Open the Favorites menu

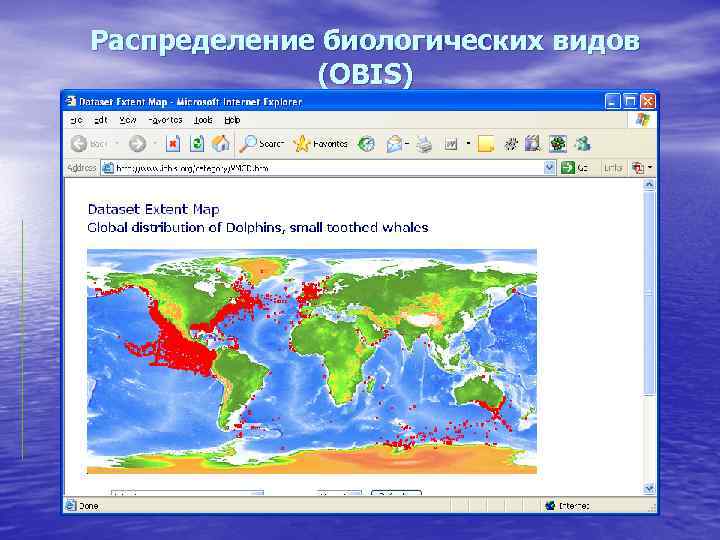click(x=165, y=120)
